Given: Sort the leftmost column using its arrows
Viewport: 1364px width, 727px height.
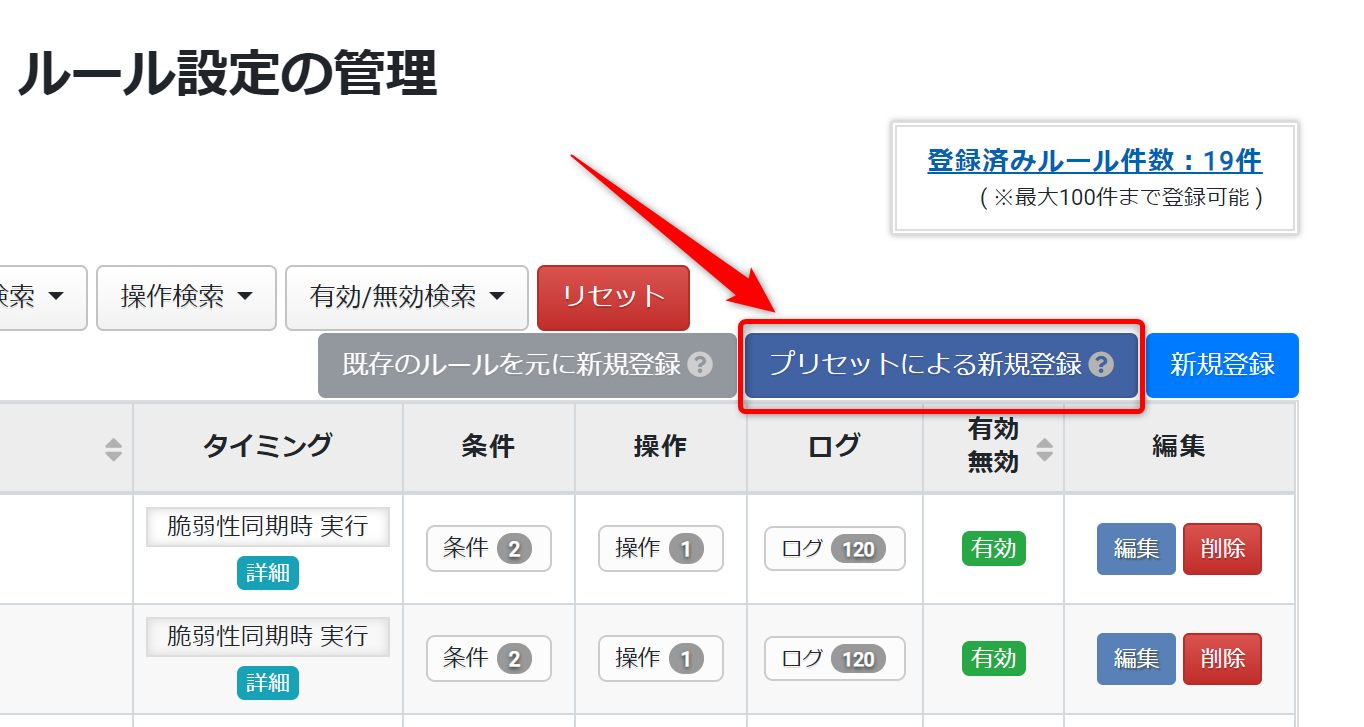Looking at the screenshot, I should pyautogui.click(x=114, y=450).
